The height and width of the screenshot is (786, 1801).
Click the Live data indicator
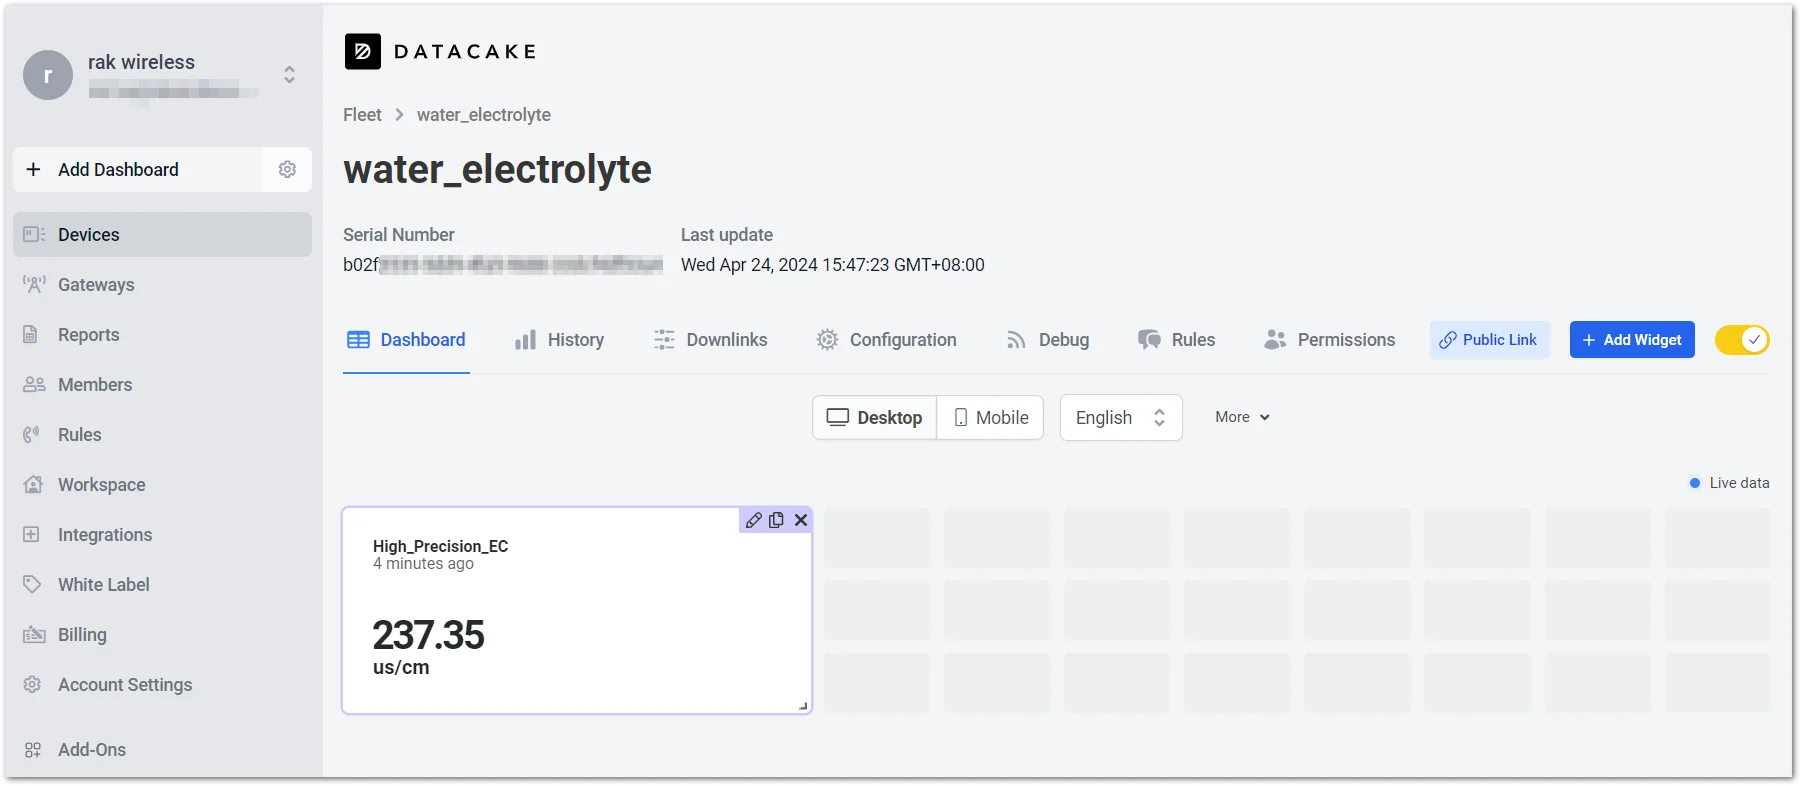click(1729, 483)
